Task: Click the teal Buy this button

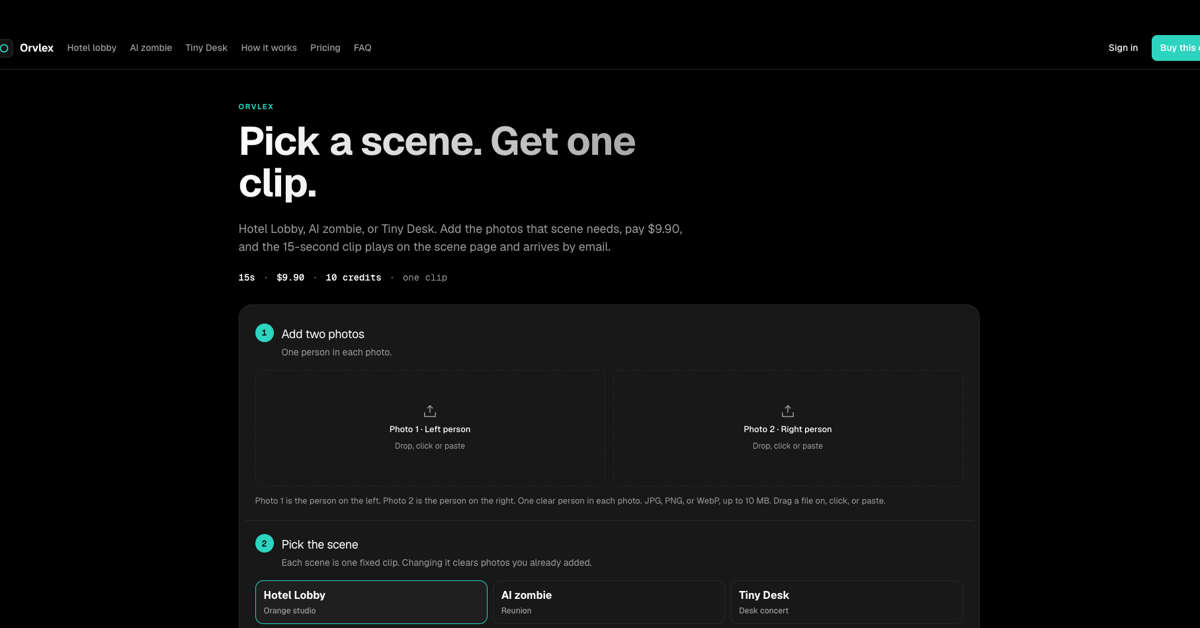Action: [x=1176, y=48]
